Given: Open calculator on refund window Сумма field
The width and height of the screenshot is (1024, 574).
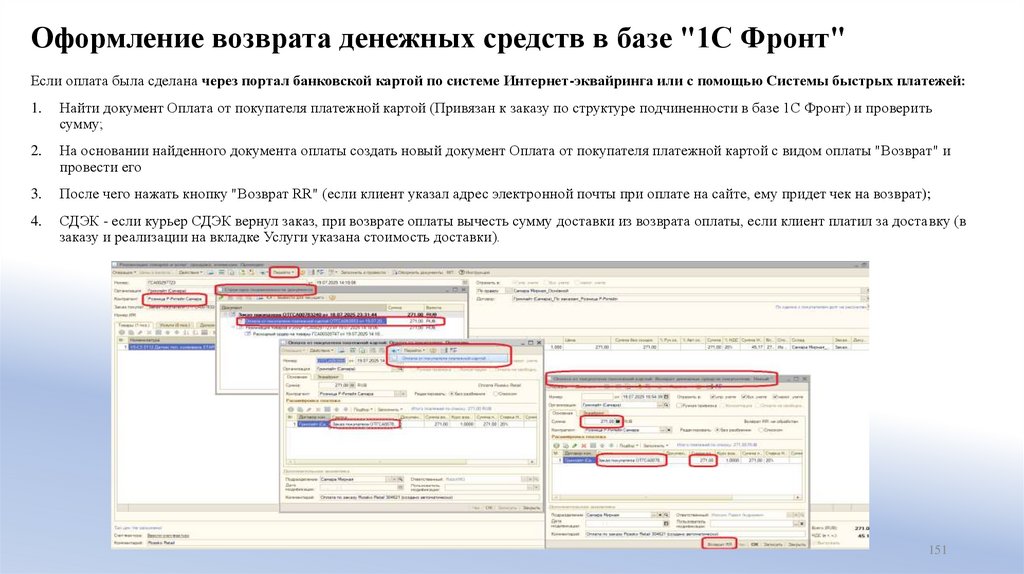Looking at the screenshot, I should coord(618,421).
